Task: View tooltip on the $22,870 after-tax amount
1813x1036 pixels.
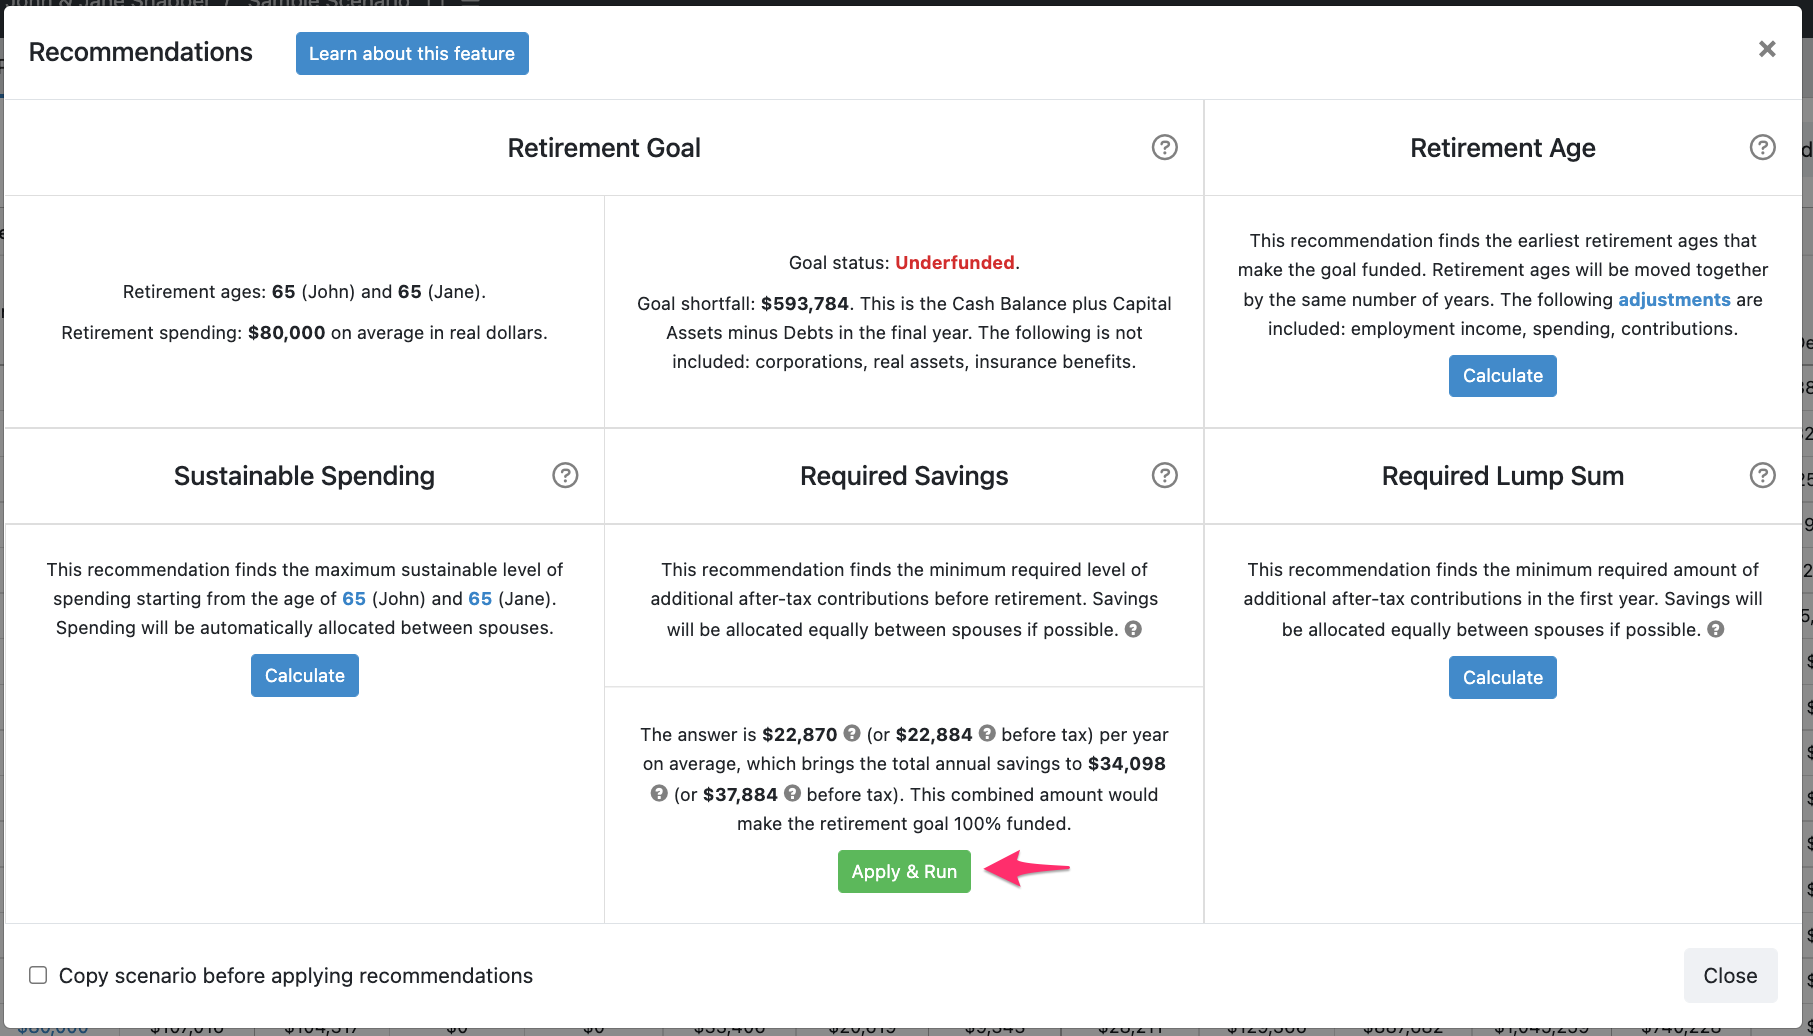Action: [852, 733]
